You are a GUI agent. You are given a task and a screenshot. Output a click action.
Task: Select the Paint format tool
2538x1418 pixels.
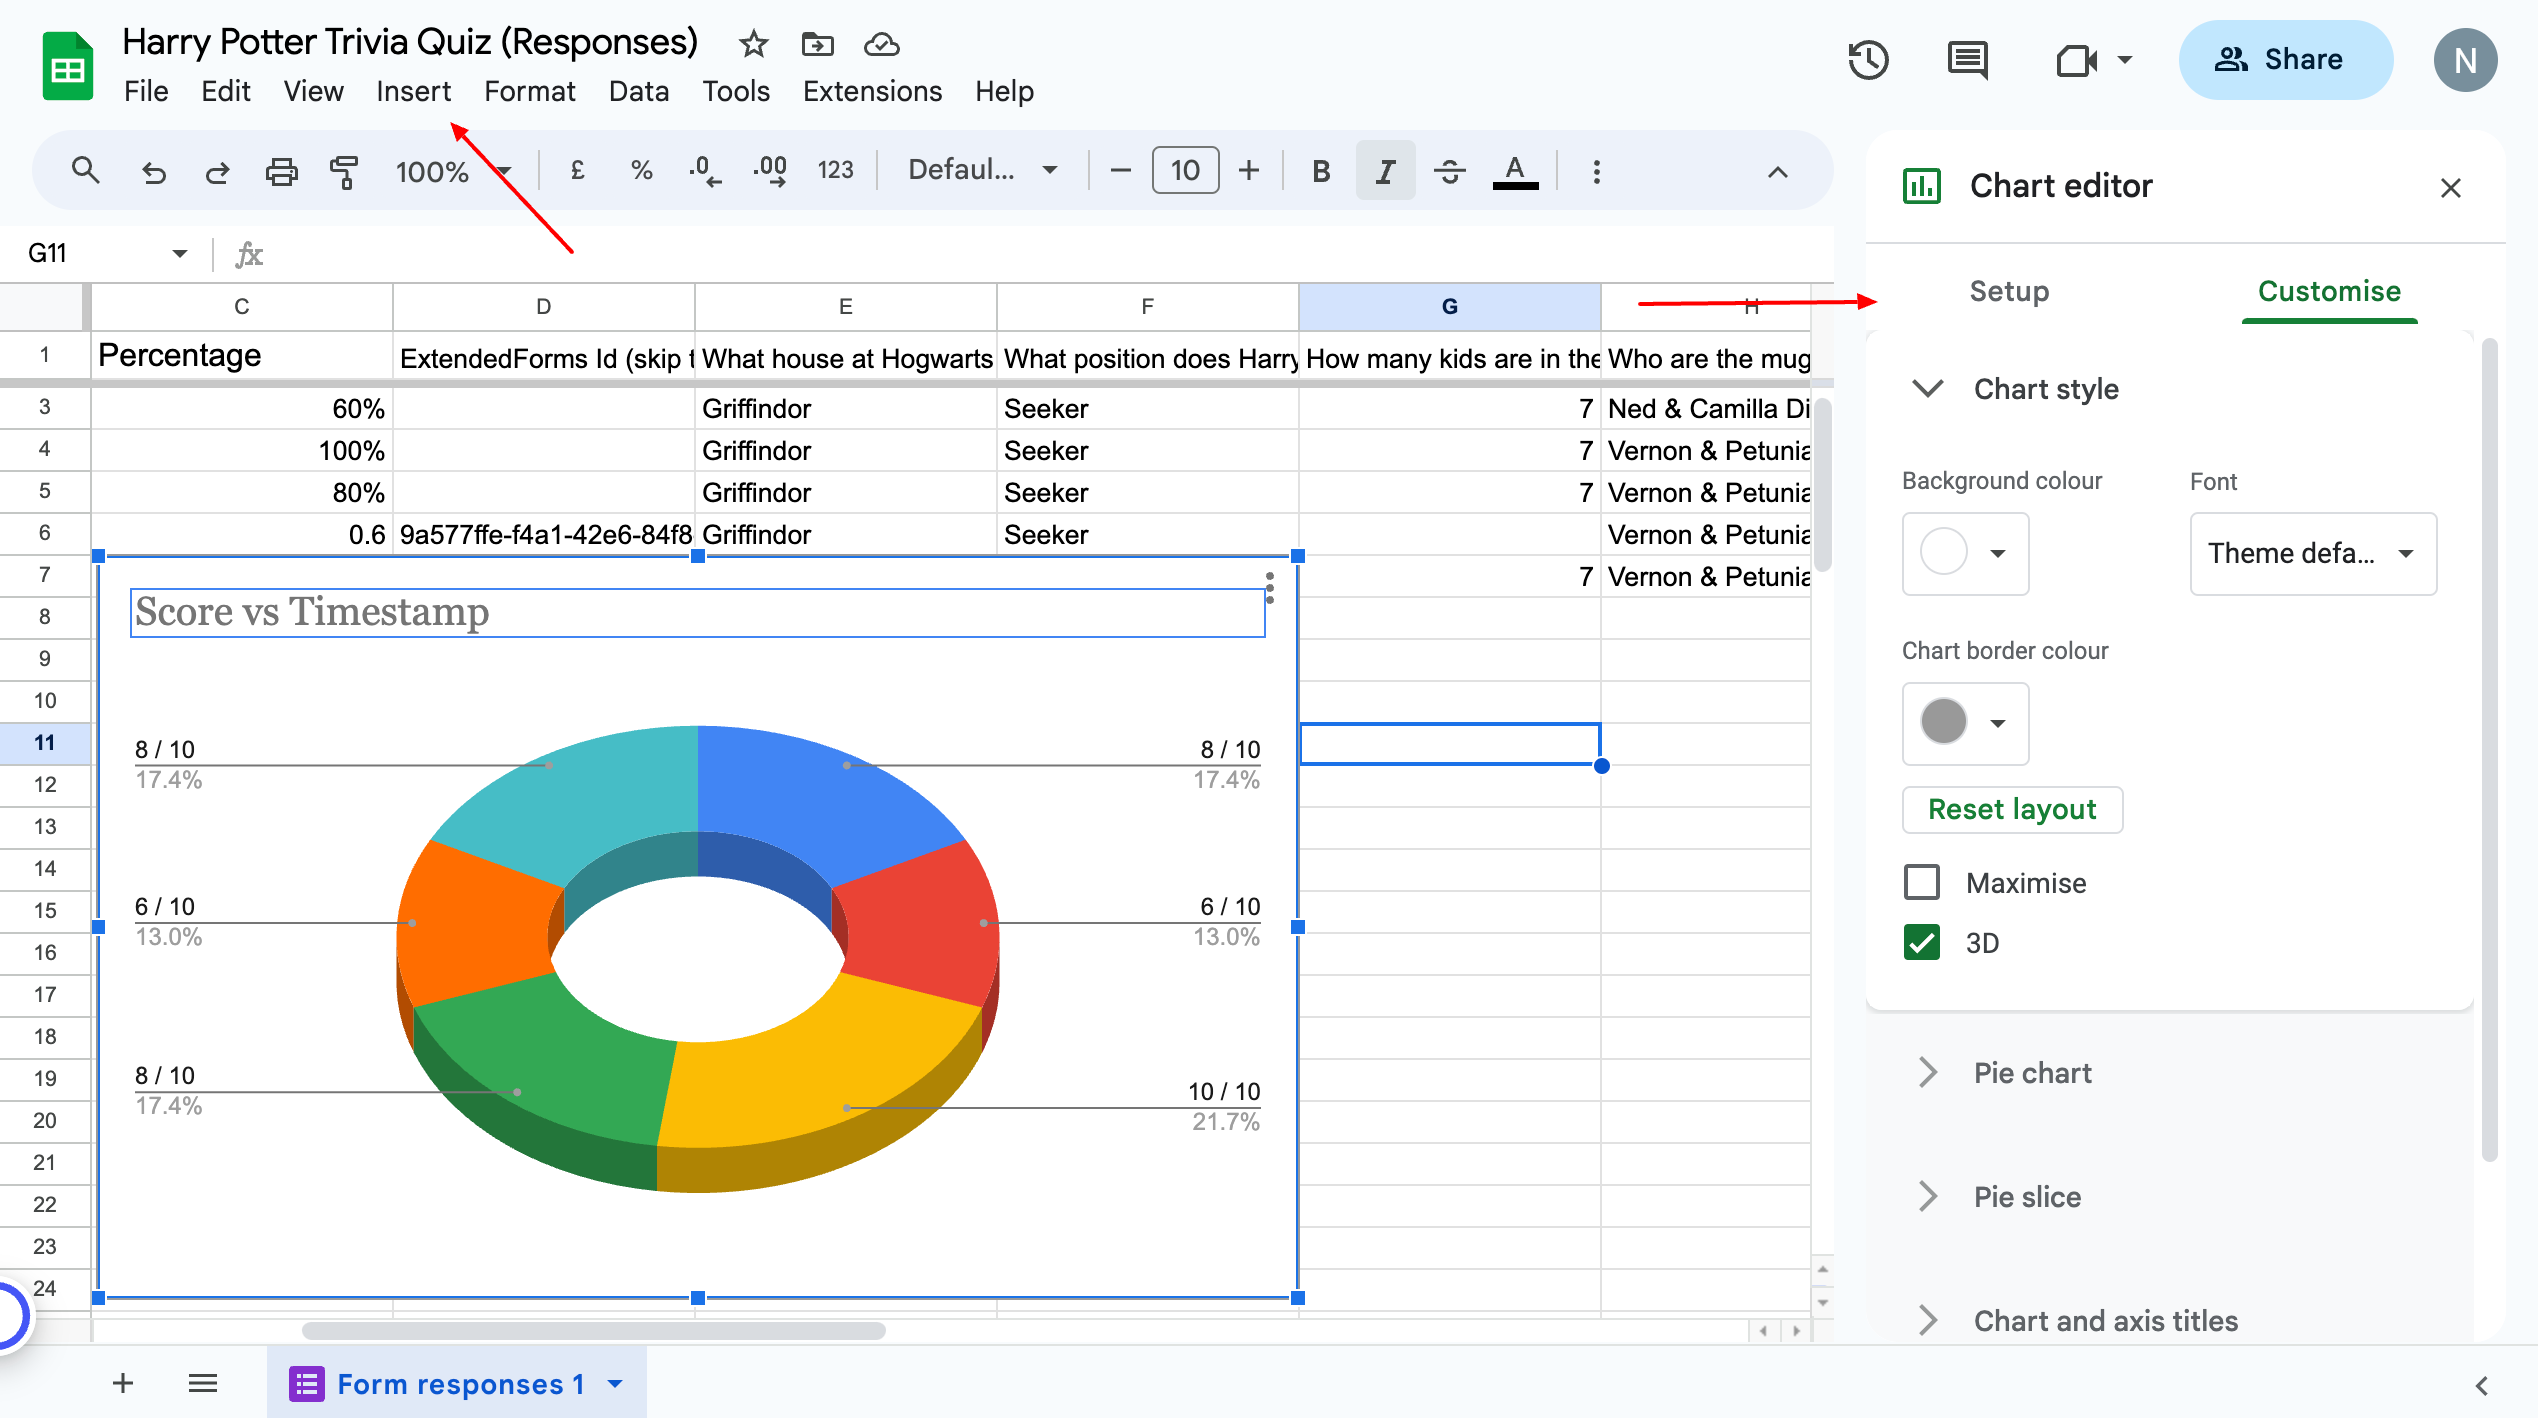[344, 170]
